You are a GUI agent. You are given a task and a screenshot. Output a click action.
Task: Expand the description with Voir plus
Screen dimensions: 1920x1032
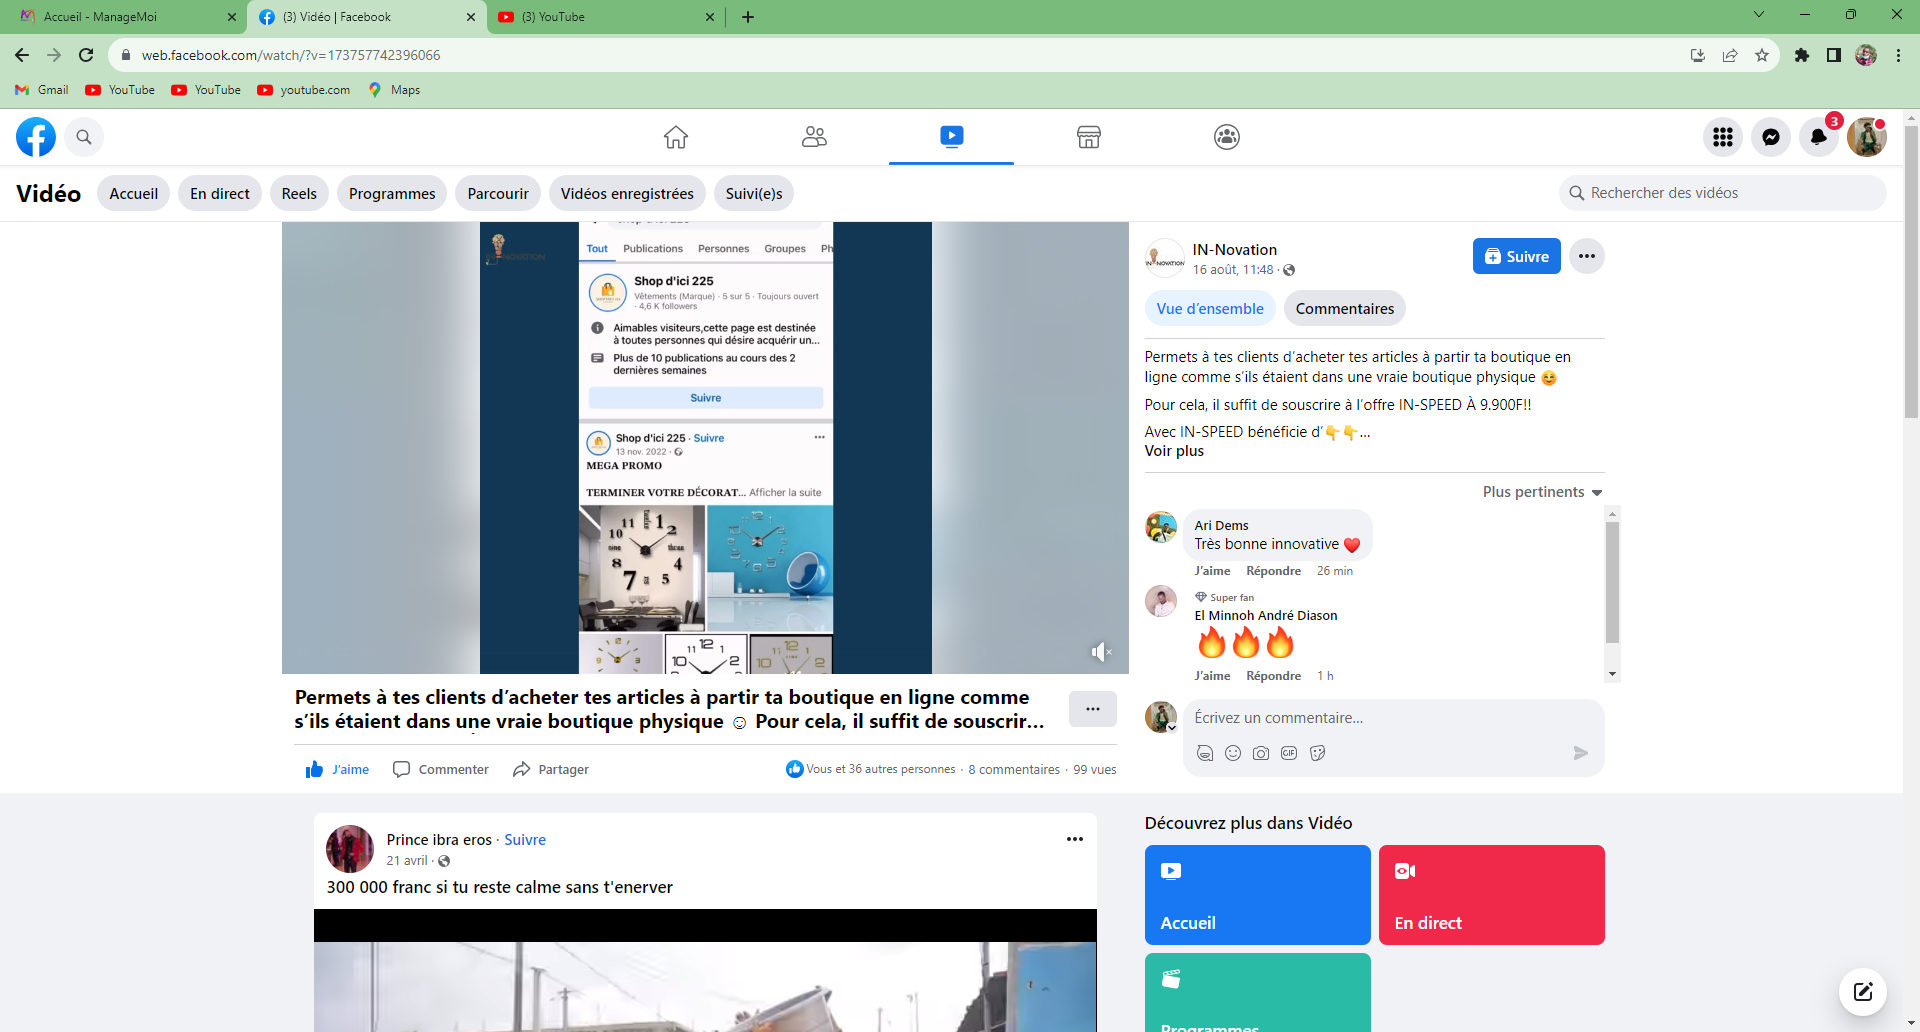click(x=1174, y=451)
